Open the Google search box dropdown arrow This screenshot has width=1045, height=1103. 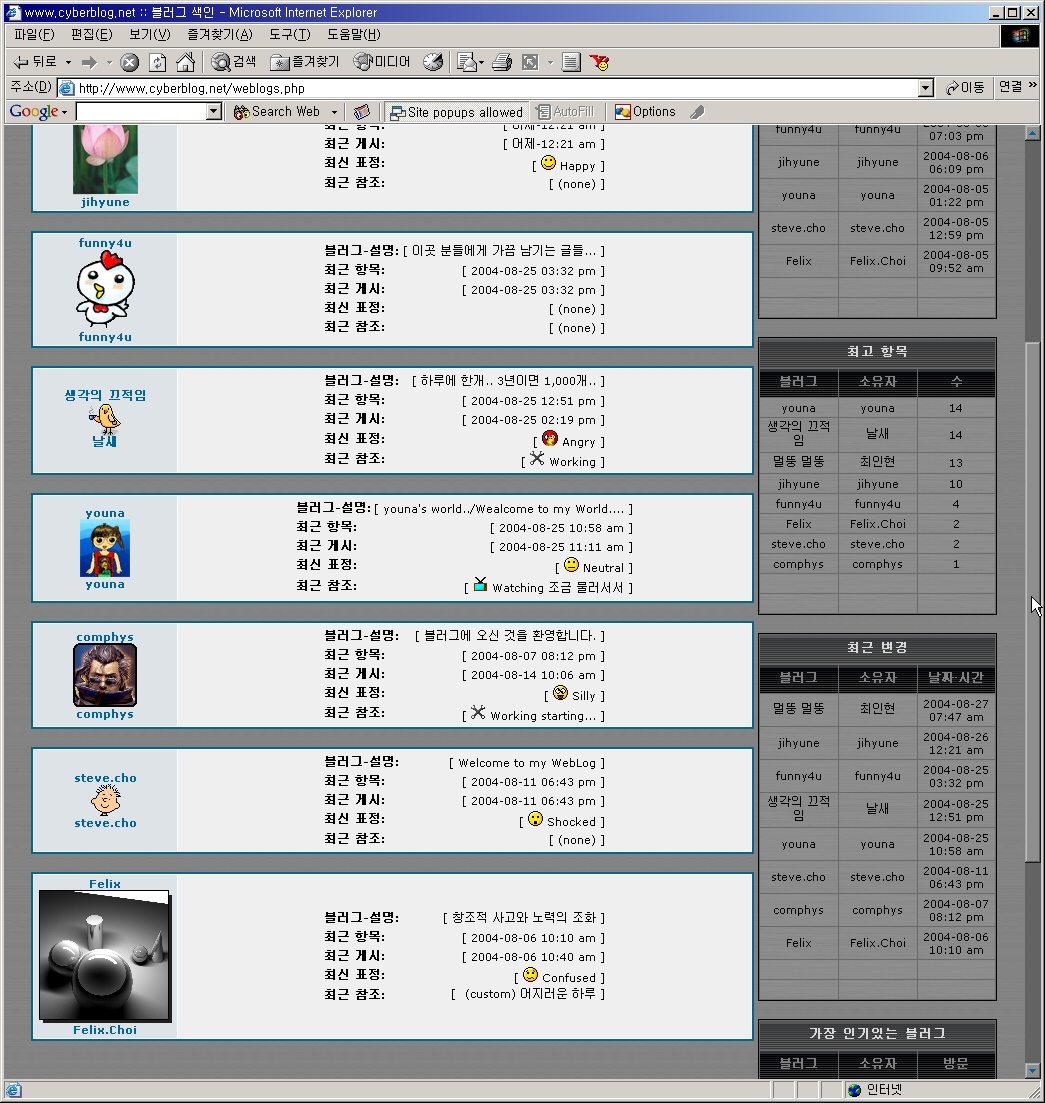[213, 112]
